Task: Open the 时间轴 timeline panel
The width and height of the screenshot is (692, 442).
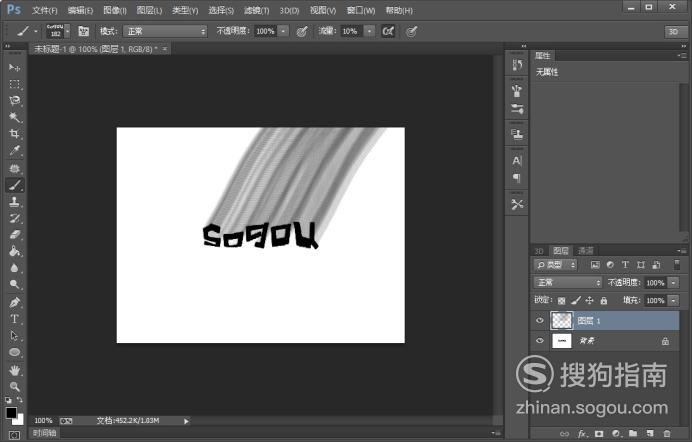Action: 45,433
